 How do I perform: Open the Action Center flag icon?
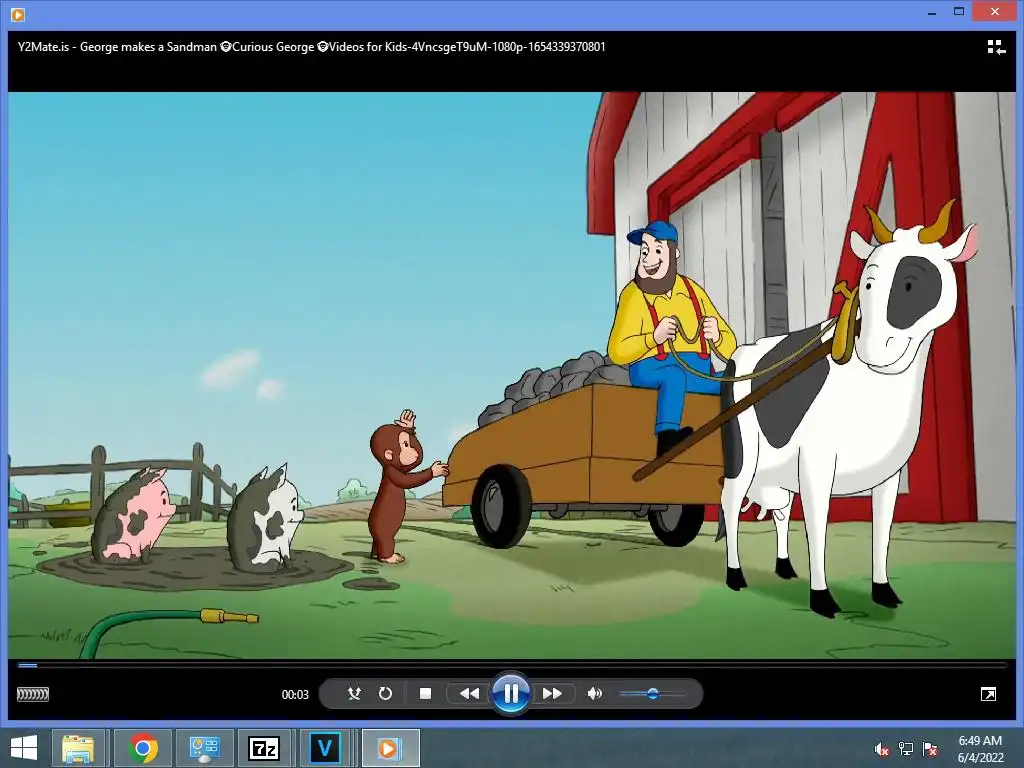930,749
